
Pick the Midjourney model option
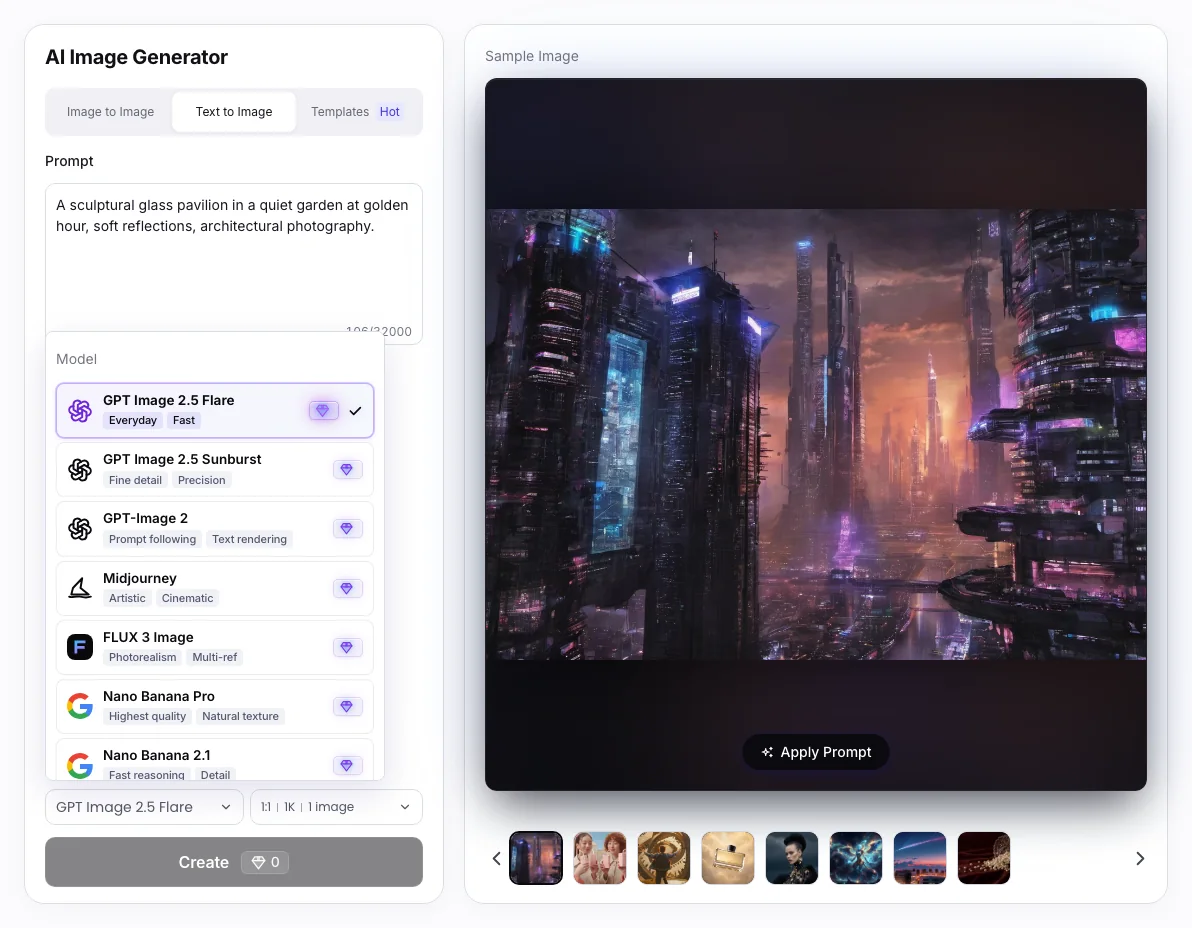click(215, 588)
